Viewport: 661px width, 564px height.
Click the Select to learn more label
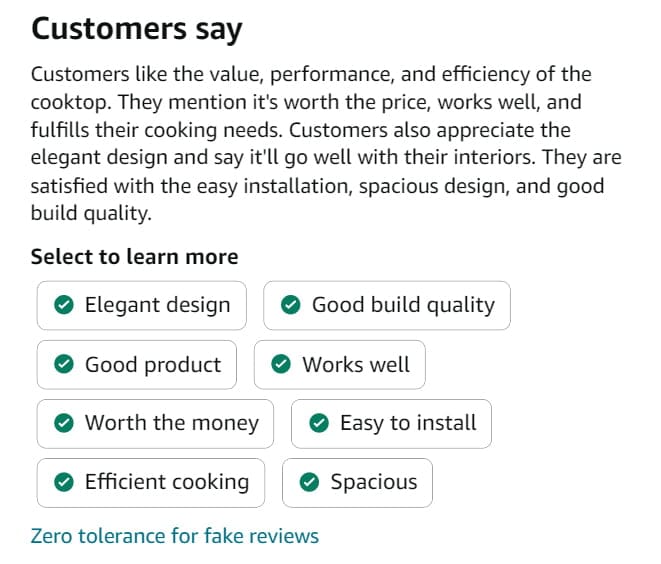(134, 257)
